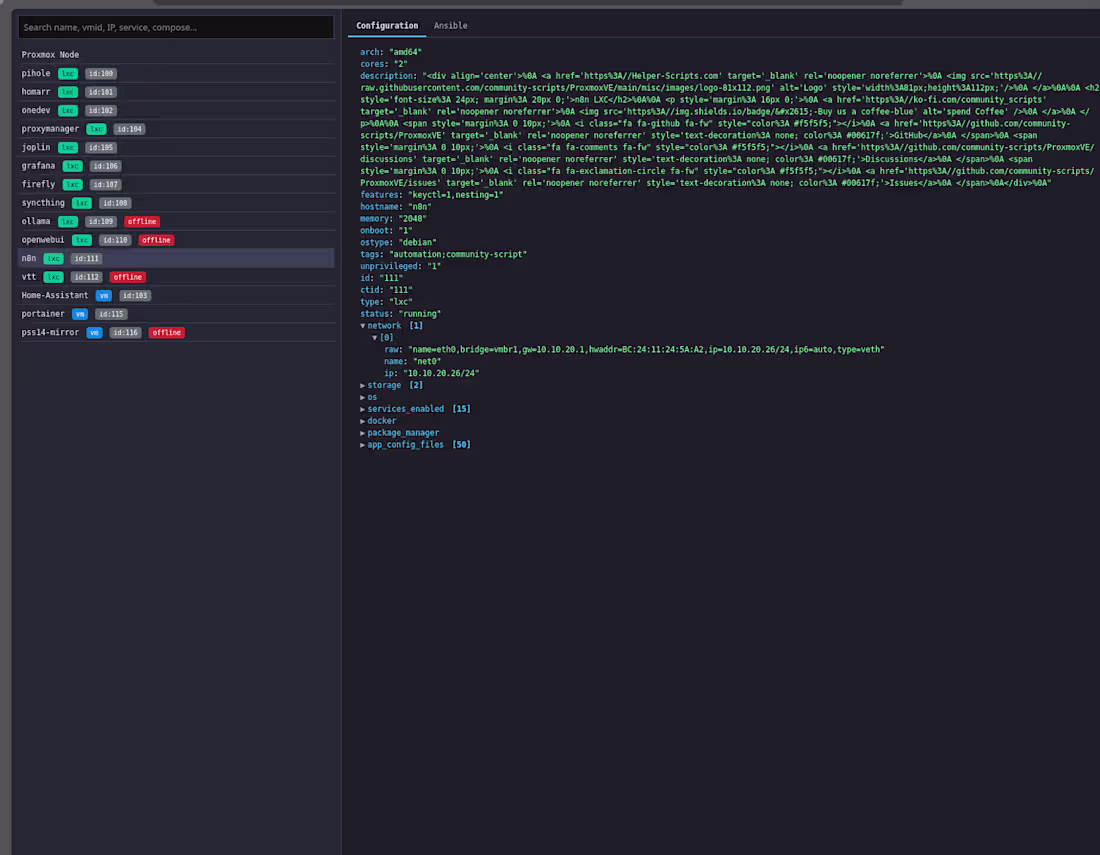The image size is (1100, 855).
Task: Select the Configuration tab
Action: (x=386, y=25)
